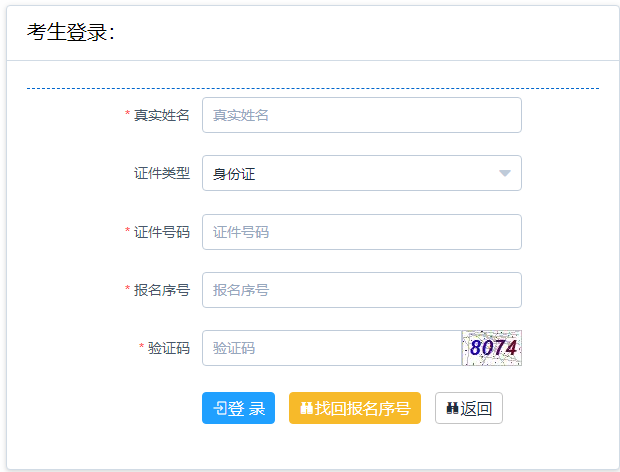Click the 考生登录 panel heading
This screenshot has height=472, width=620.
coord(70,33)
